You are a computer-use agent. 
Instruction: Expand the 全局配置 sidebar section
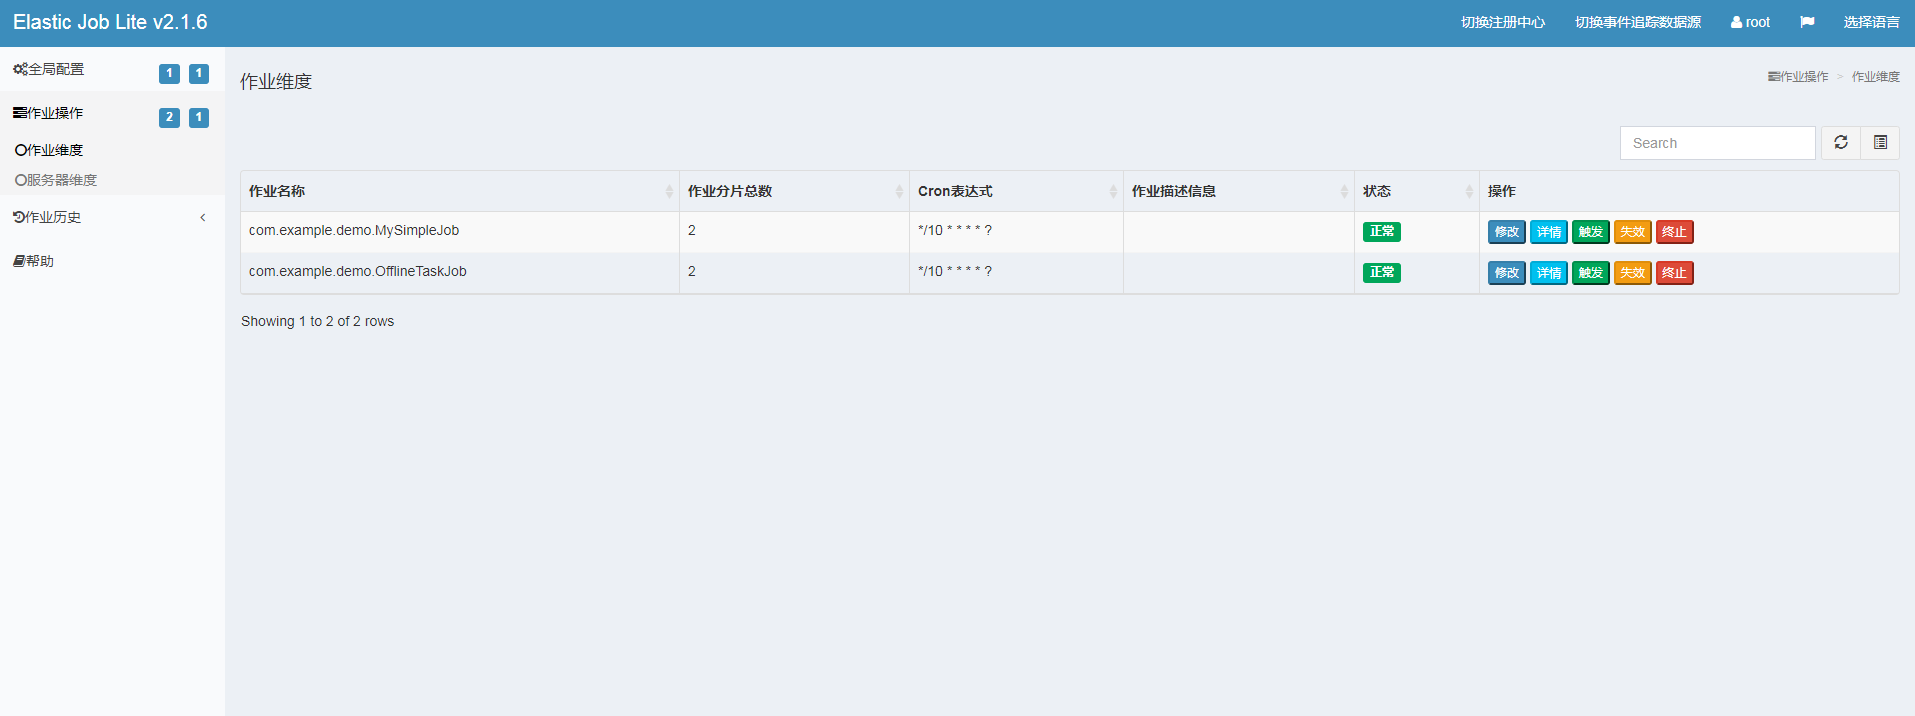point(56,70)
